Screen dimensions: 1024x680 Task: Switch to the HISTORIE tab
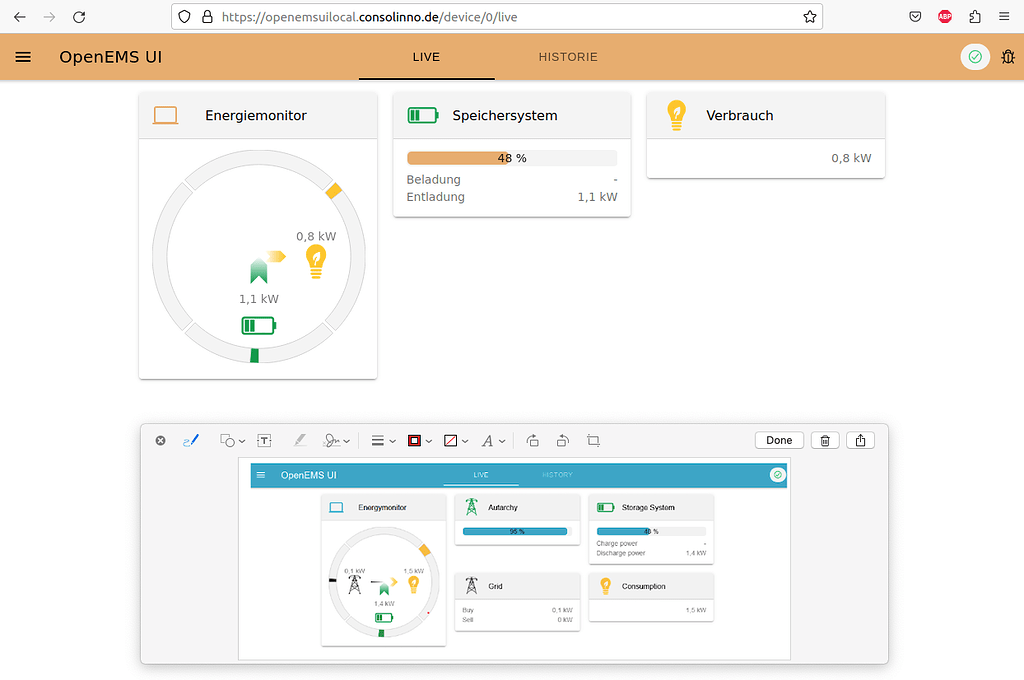coord(568,57)
